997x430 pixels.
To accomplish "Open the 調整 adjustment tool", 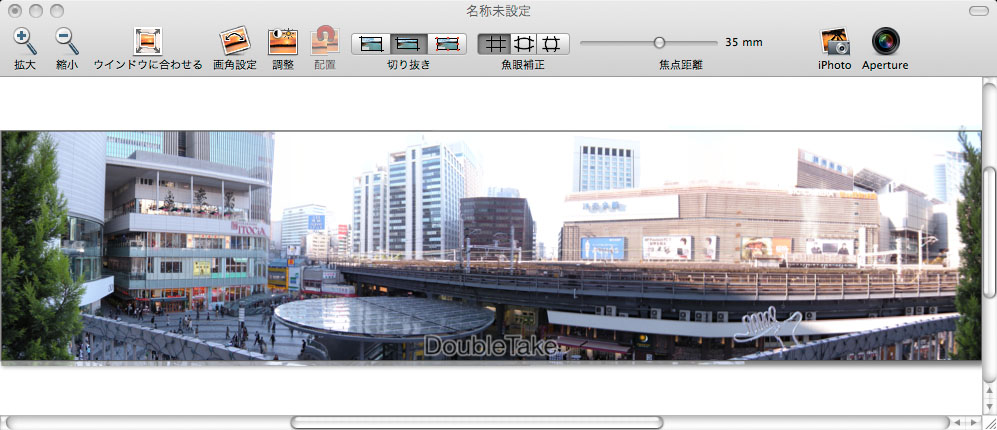I will 284,42.
